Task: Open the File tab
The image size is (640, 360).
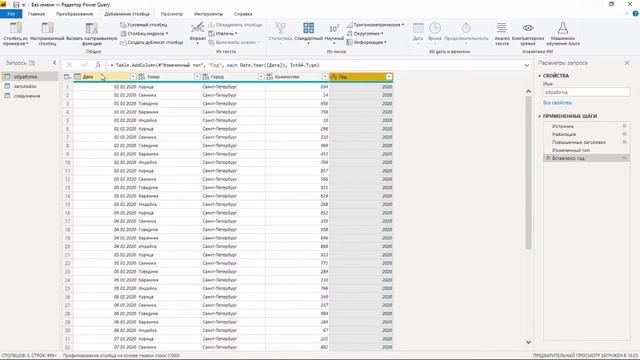Action: (11, 14)
